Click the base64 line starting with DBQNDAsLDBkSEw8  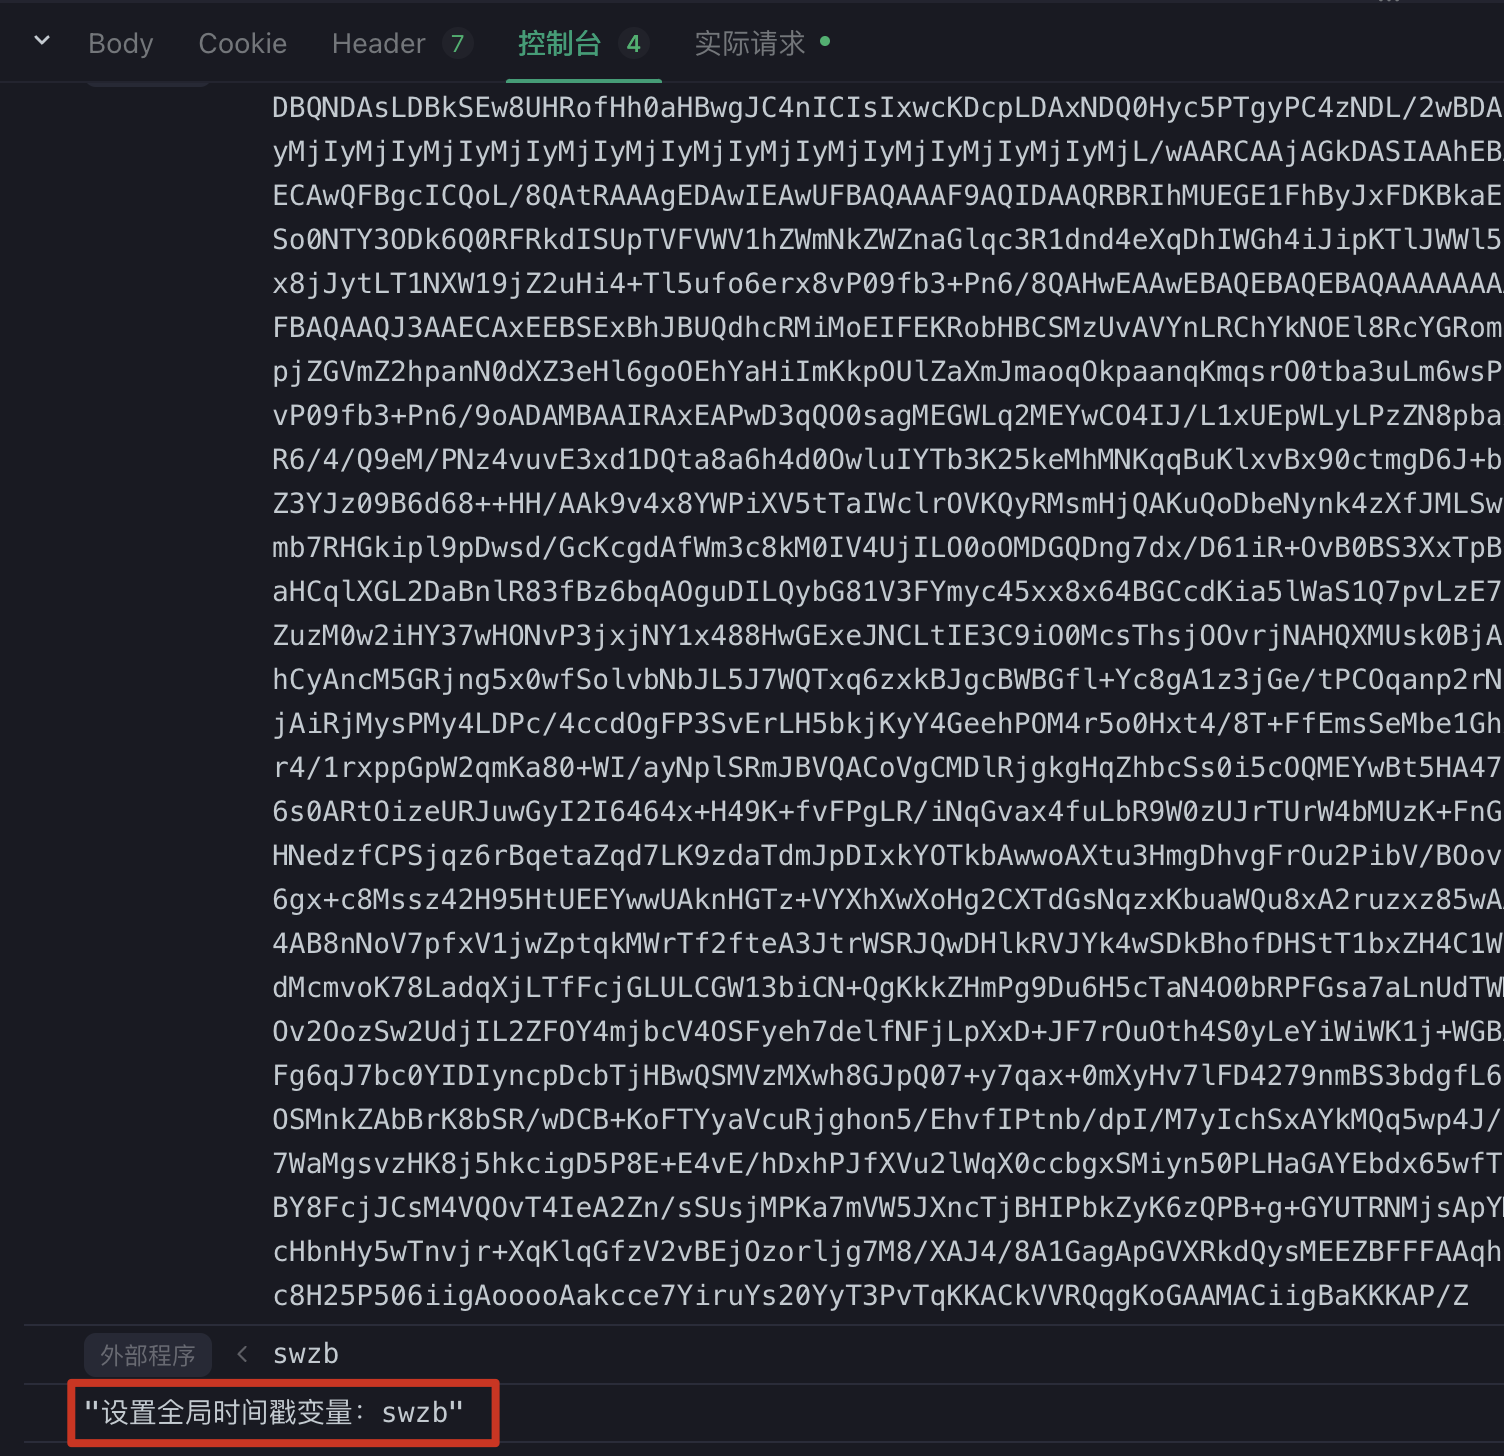886,108
